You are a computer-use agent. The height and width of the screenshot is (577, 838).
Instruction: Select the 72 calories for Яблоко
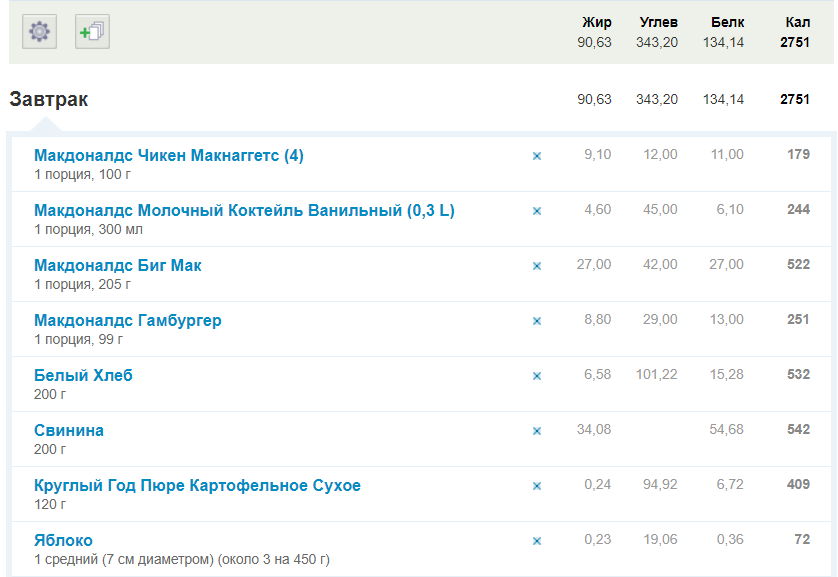point(802,540)
